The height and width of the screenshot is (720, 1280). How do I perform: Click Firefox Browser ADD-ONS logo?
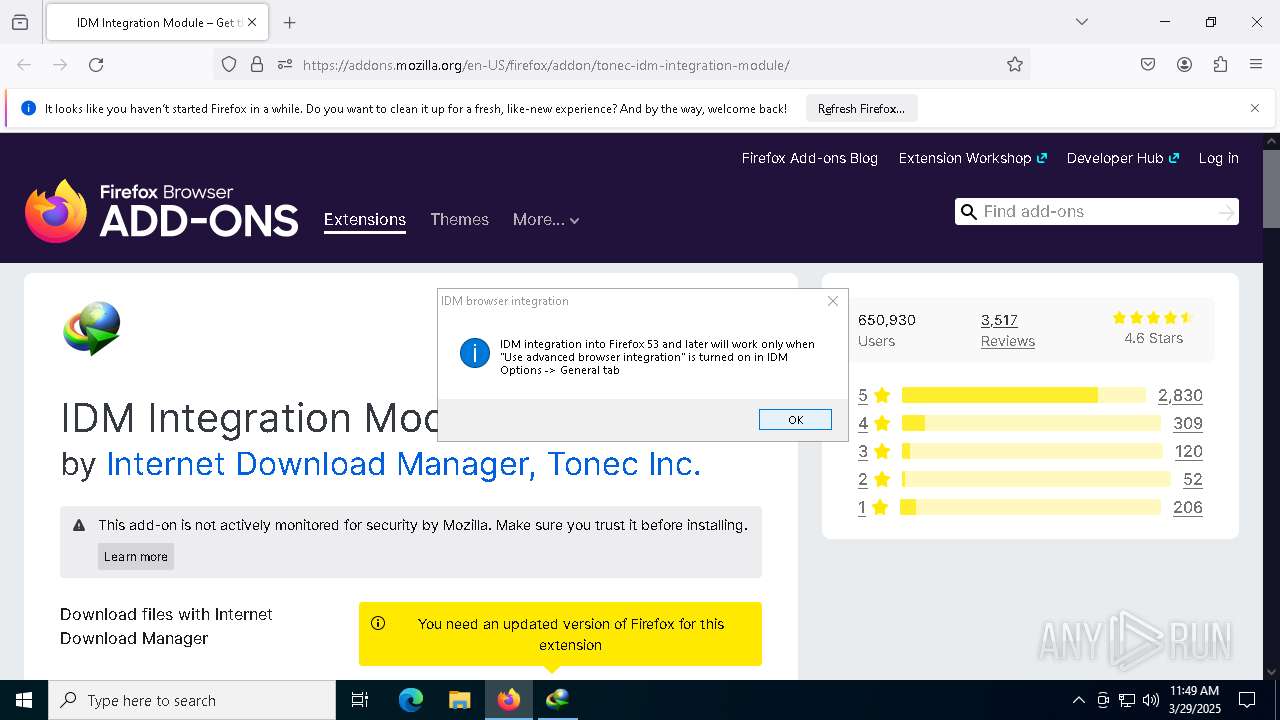(162, 211)
